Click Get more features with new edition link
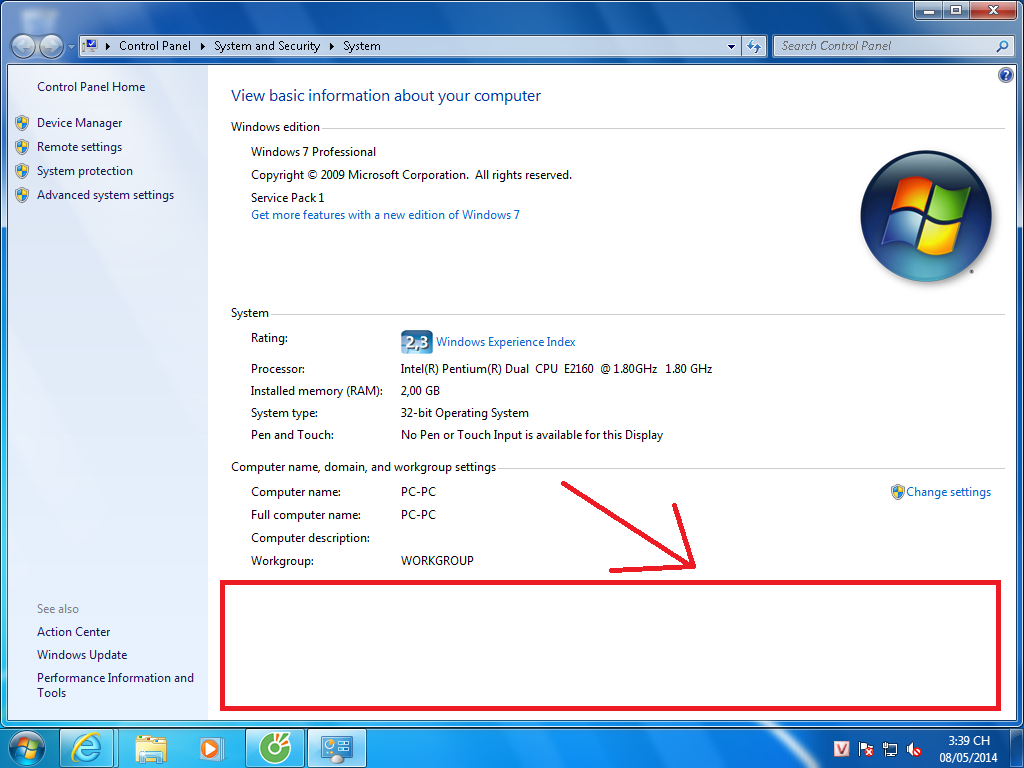Image resolution: width=1024 pixels, height=768 pixels. [x=385, y=215]
